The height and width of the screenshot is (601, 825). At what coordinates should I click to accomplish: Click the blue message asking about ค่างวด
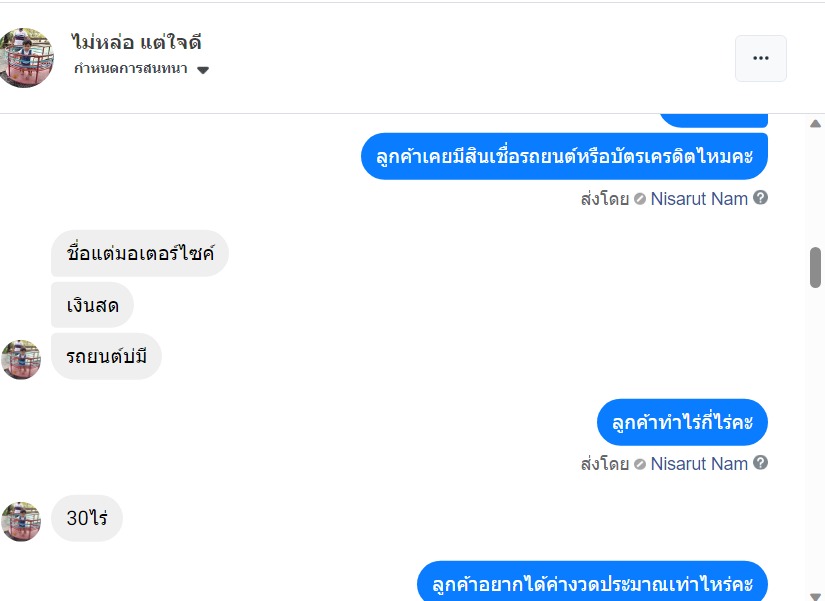click(592, 583)
